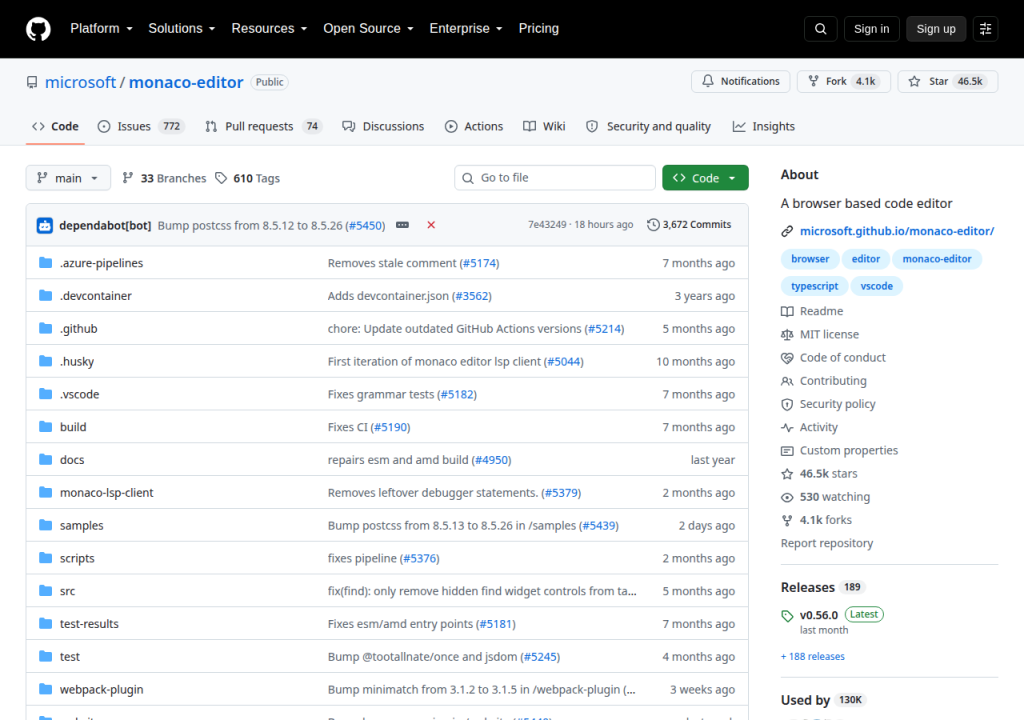
Task: Open the Pricing nav link
Action: (x=539, y=29)
